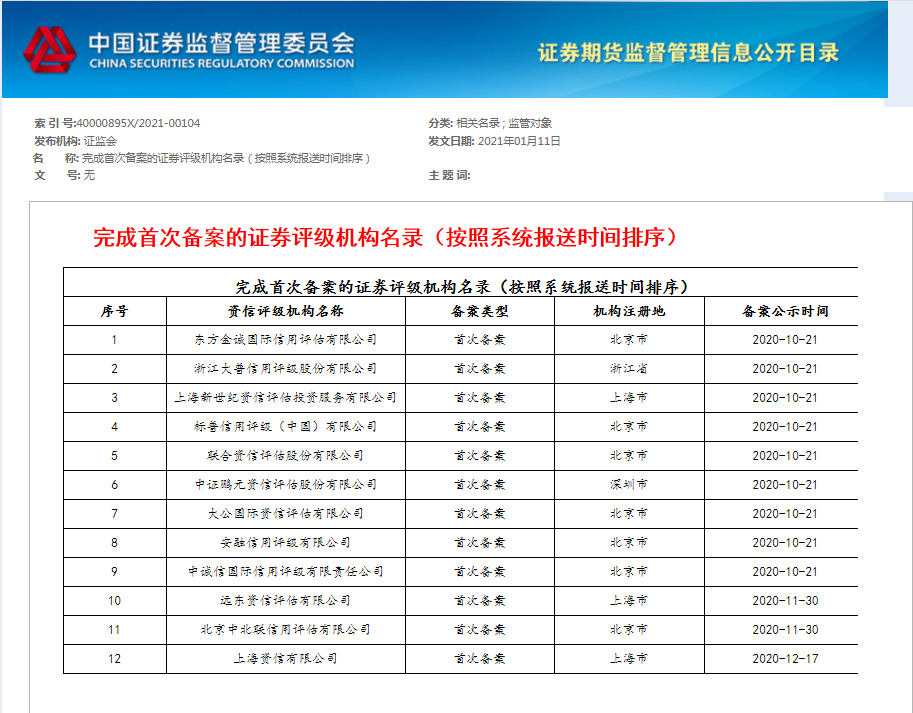
Task: Click the red document heading title
Action: point(385,237)
